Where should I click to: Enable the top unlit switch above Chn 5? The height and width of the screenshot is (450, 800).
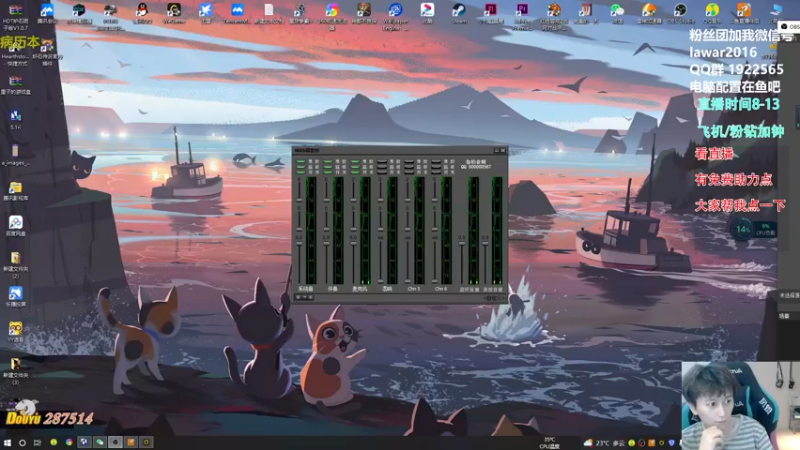[409, 161]
